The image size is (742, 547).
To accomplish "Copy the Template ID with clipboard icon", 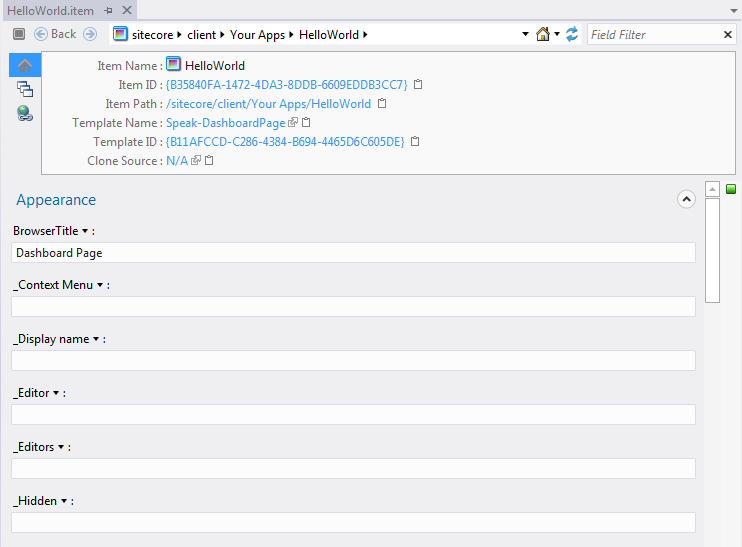I will (x=415, y=142).
